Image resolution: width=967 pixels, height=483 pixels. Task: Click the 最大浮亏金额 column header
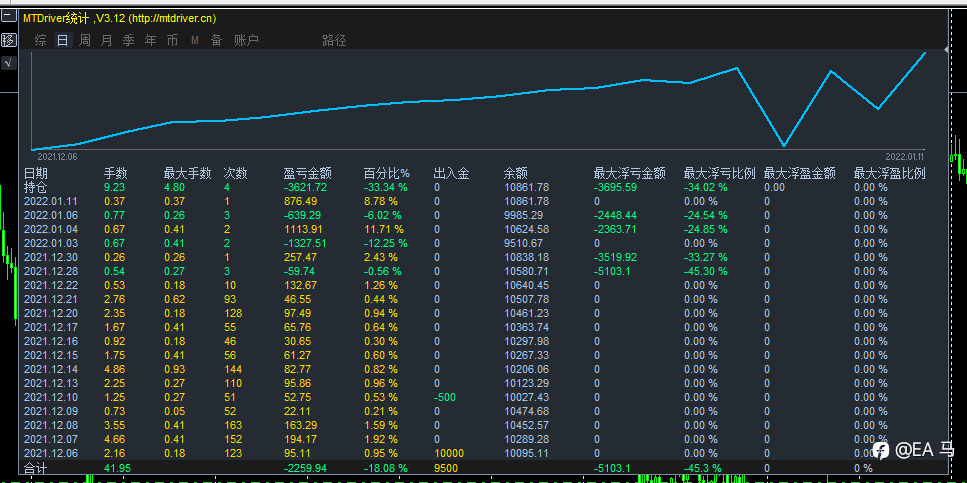(630, 174)
